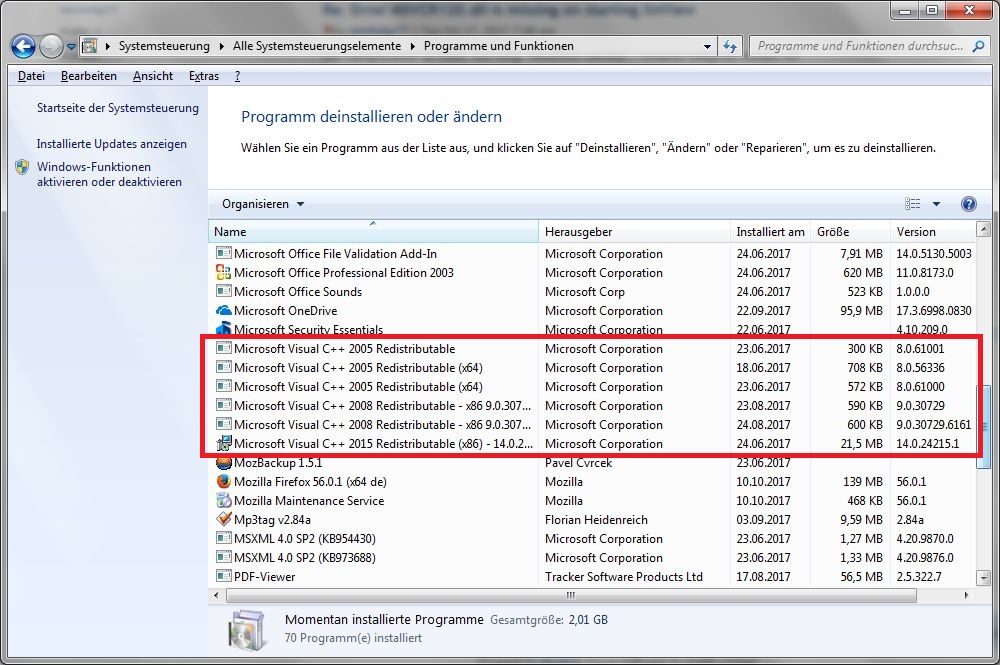Image resolution: width=1000 pixels, height=665 pixels.
Task: Click the horizontal scrollbar thumb
Action: pyautogui.click(x=571, y=596)
